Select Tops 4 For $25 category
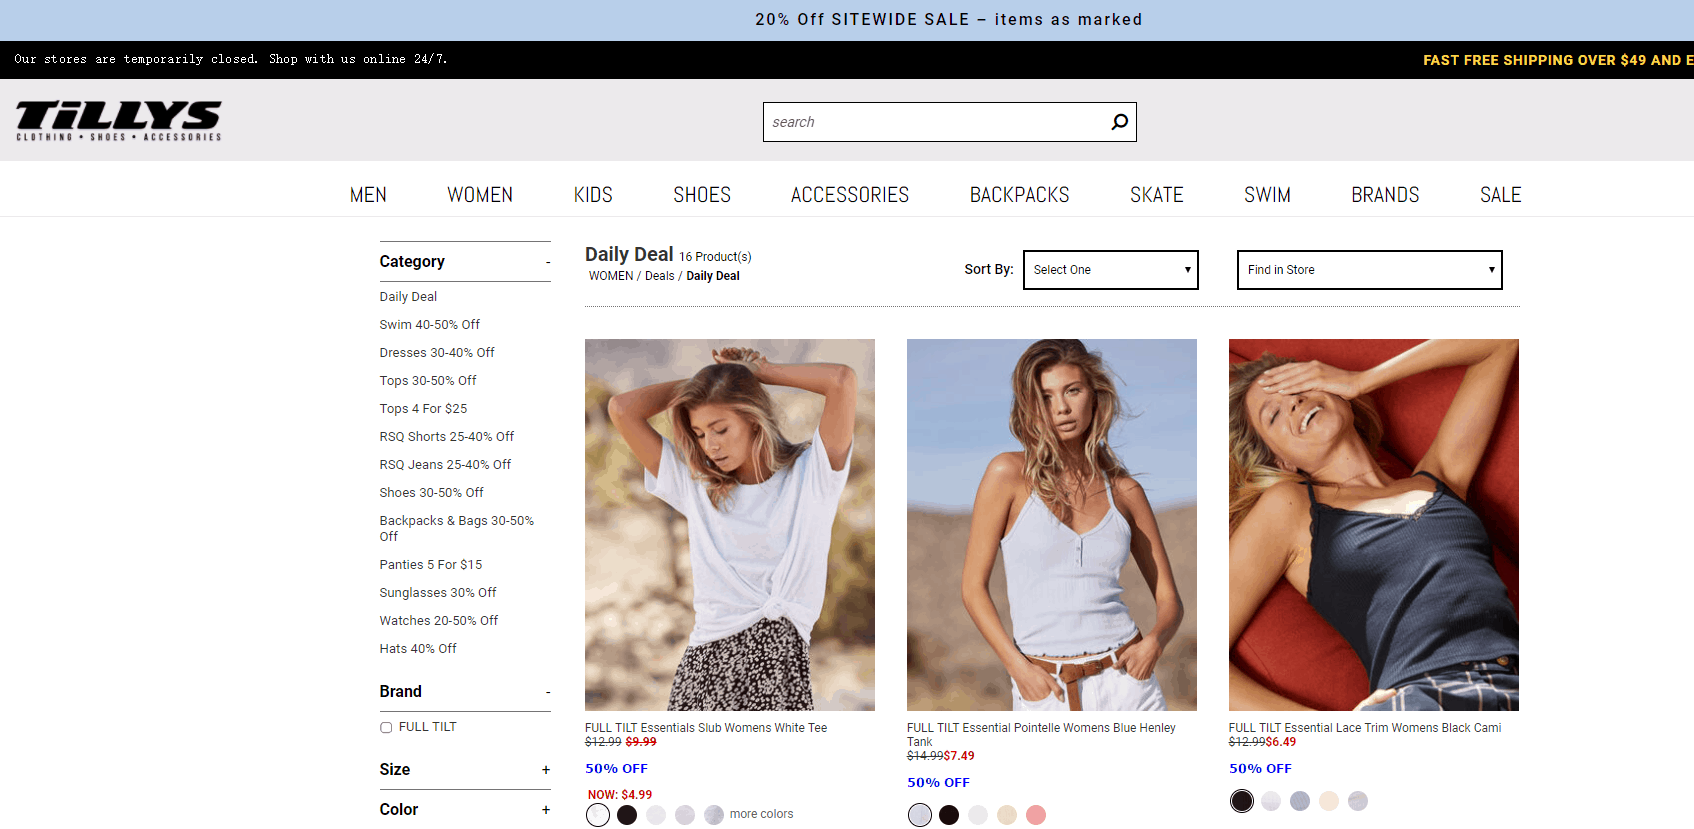 423,409
